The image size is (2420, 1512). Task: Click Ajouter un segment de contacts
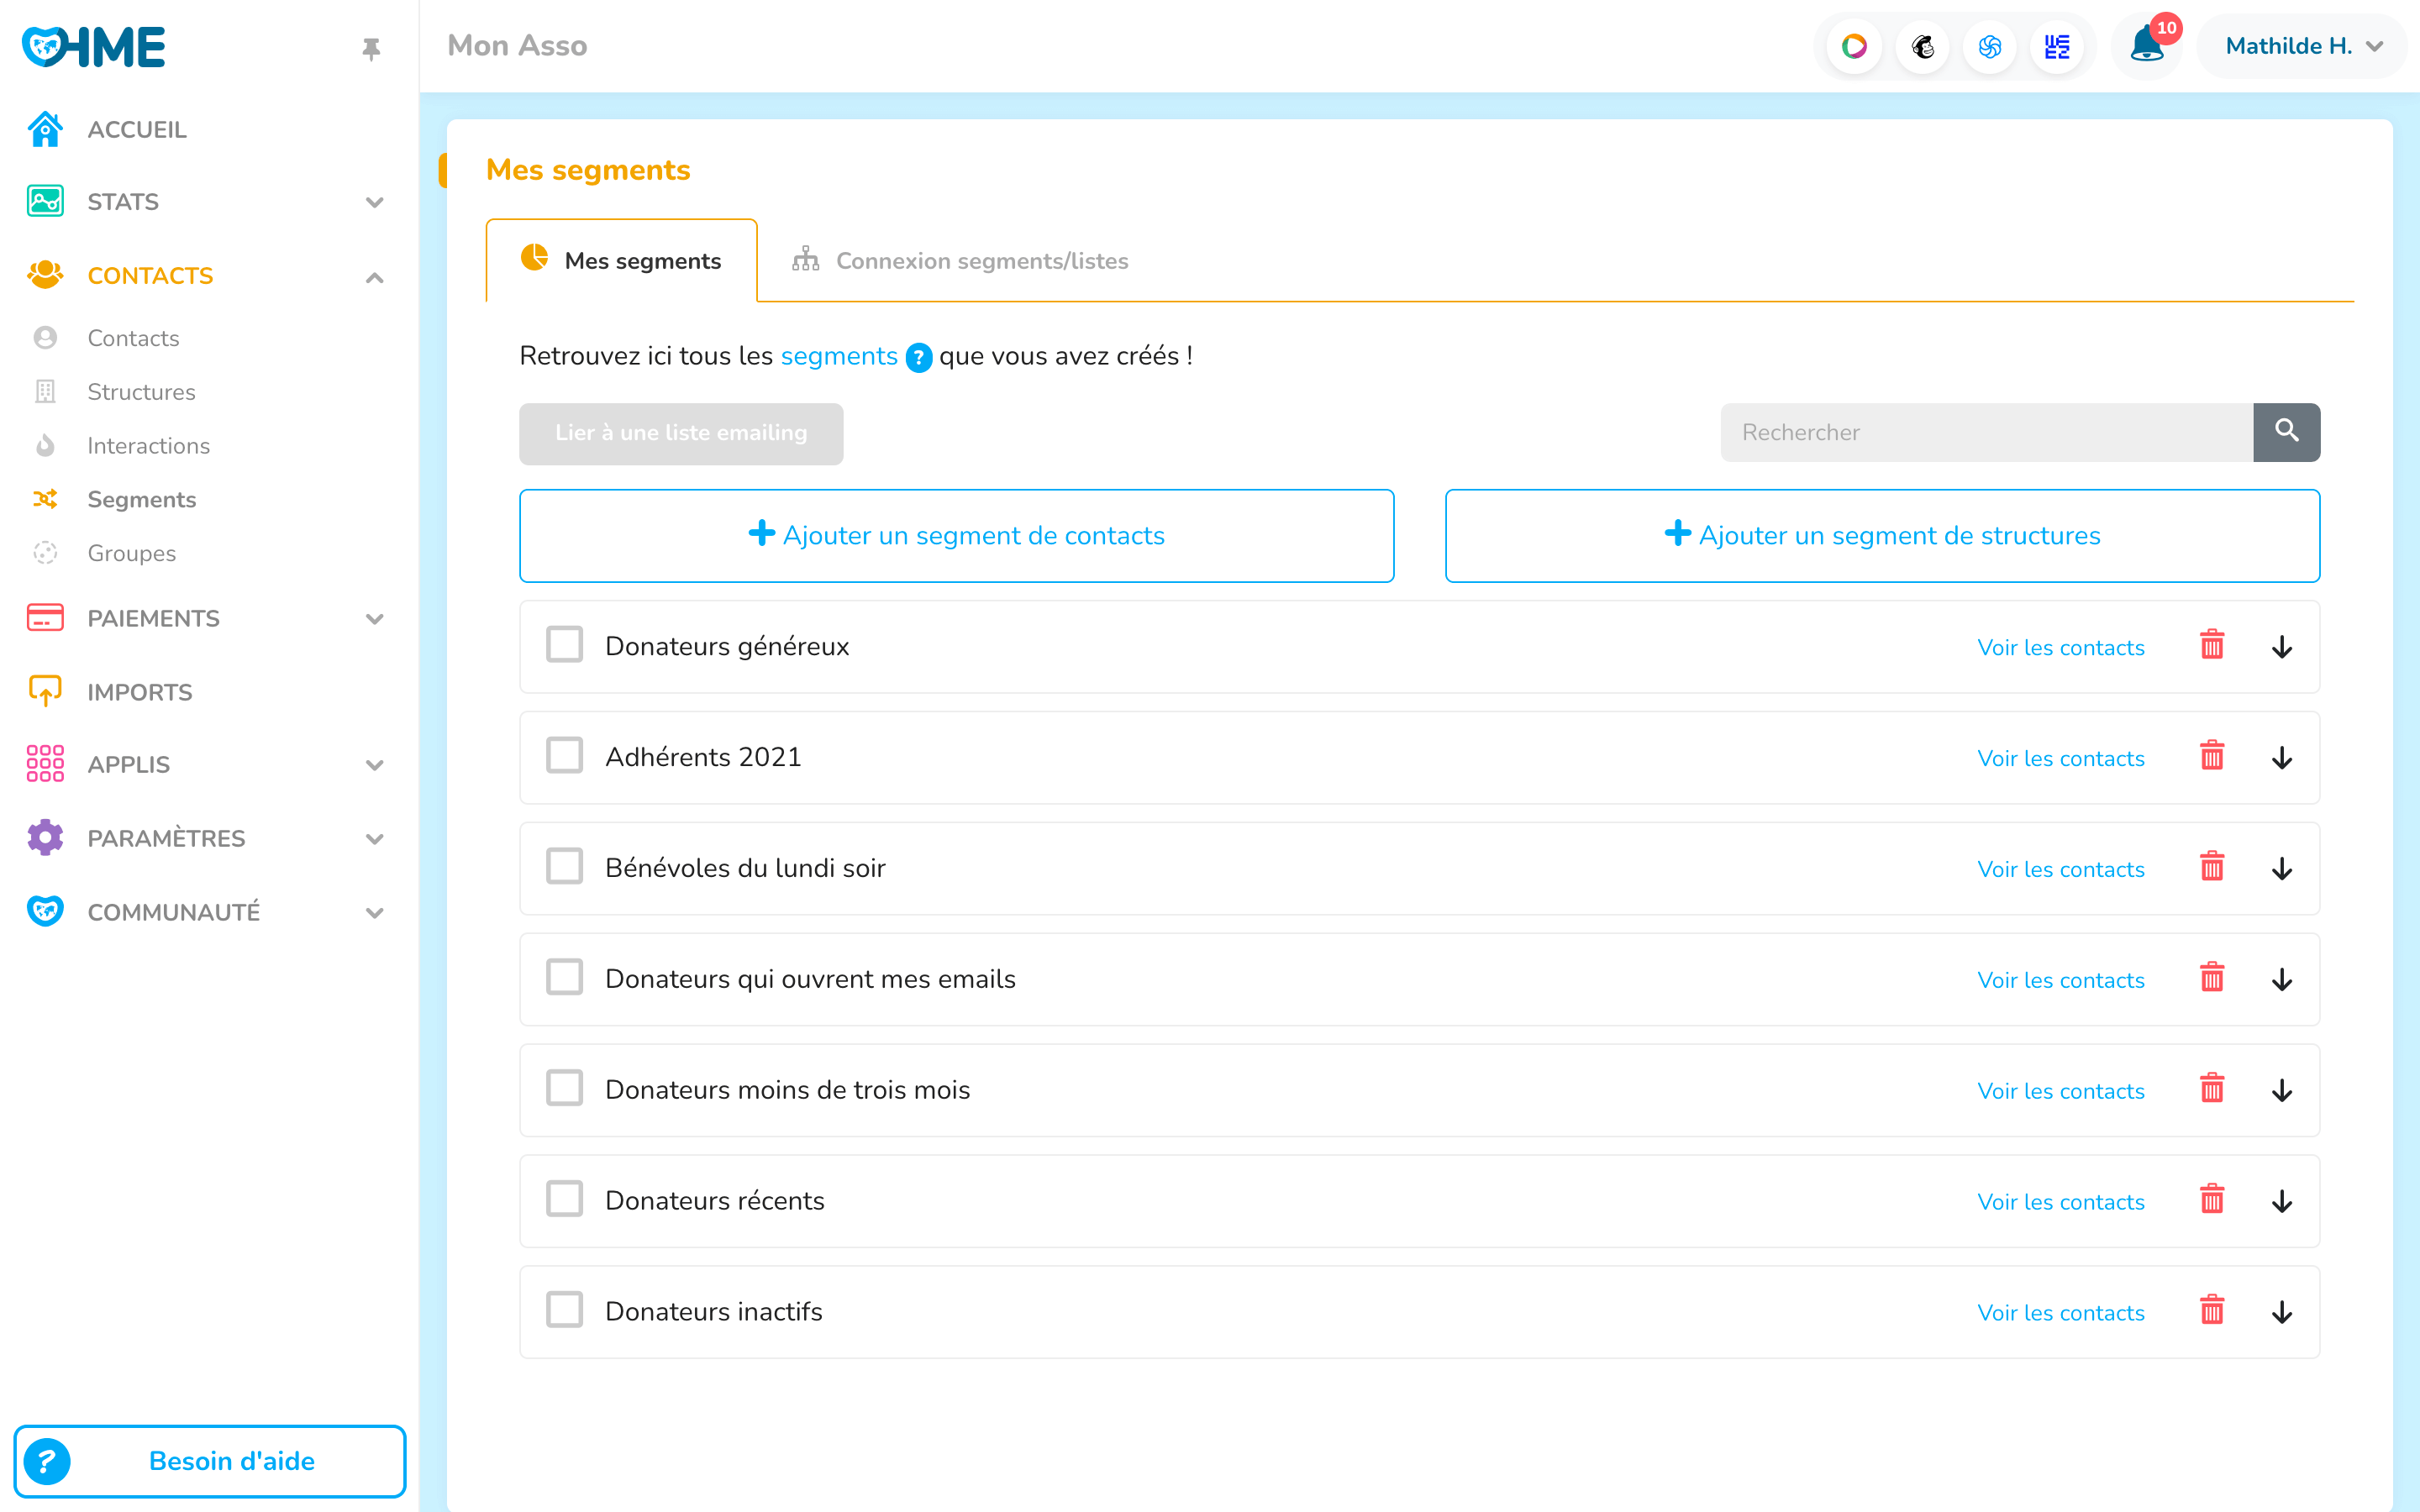(956, 536)
